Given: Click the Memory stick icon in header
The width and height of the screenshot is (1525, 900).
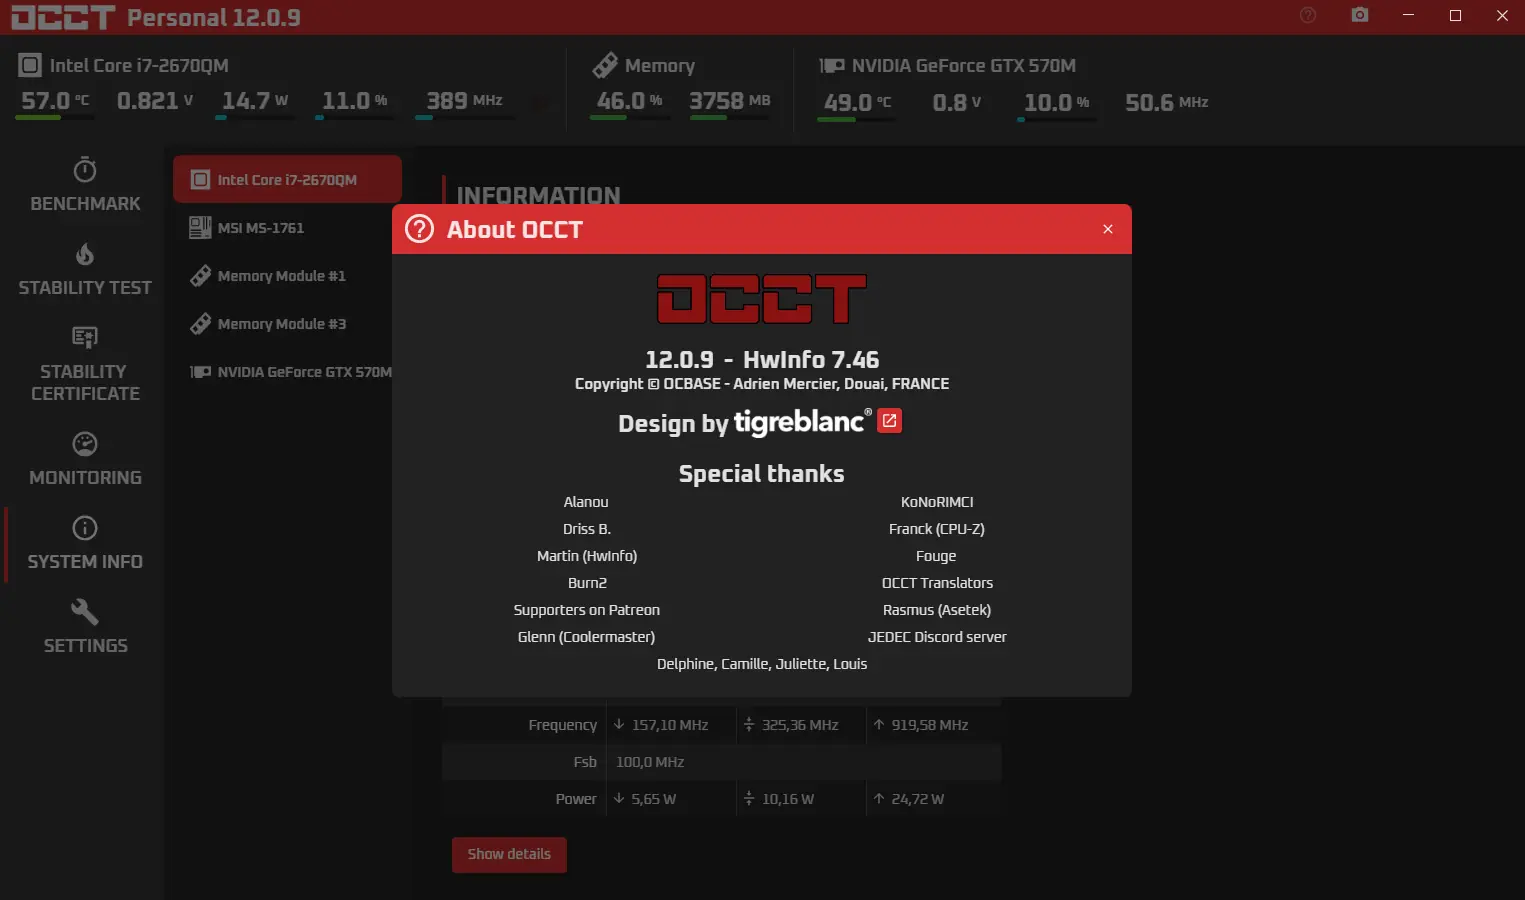Looking at the screenshot, I should pyautogui.click(x=604, y=66).
